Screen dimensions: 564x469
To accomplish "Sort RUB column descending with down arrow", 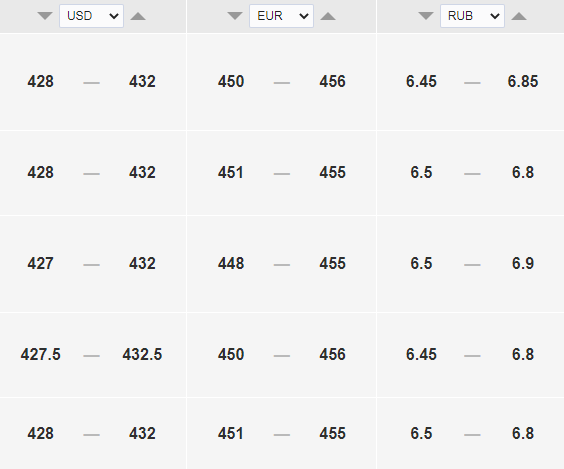I will [x=426, y=16].
